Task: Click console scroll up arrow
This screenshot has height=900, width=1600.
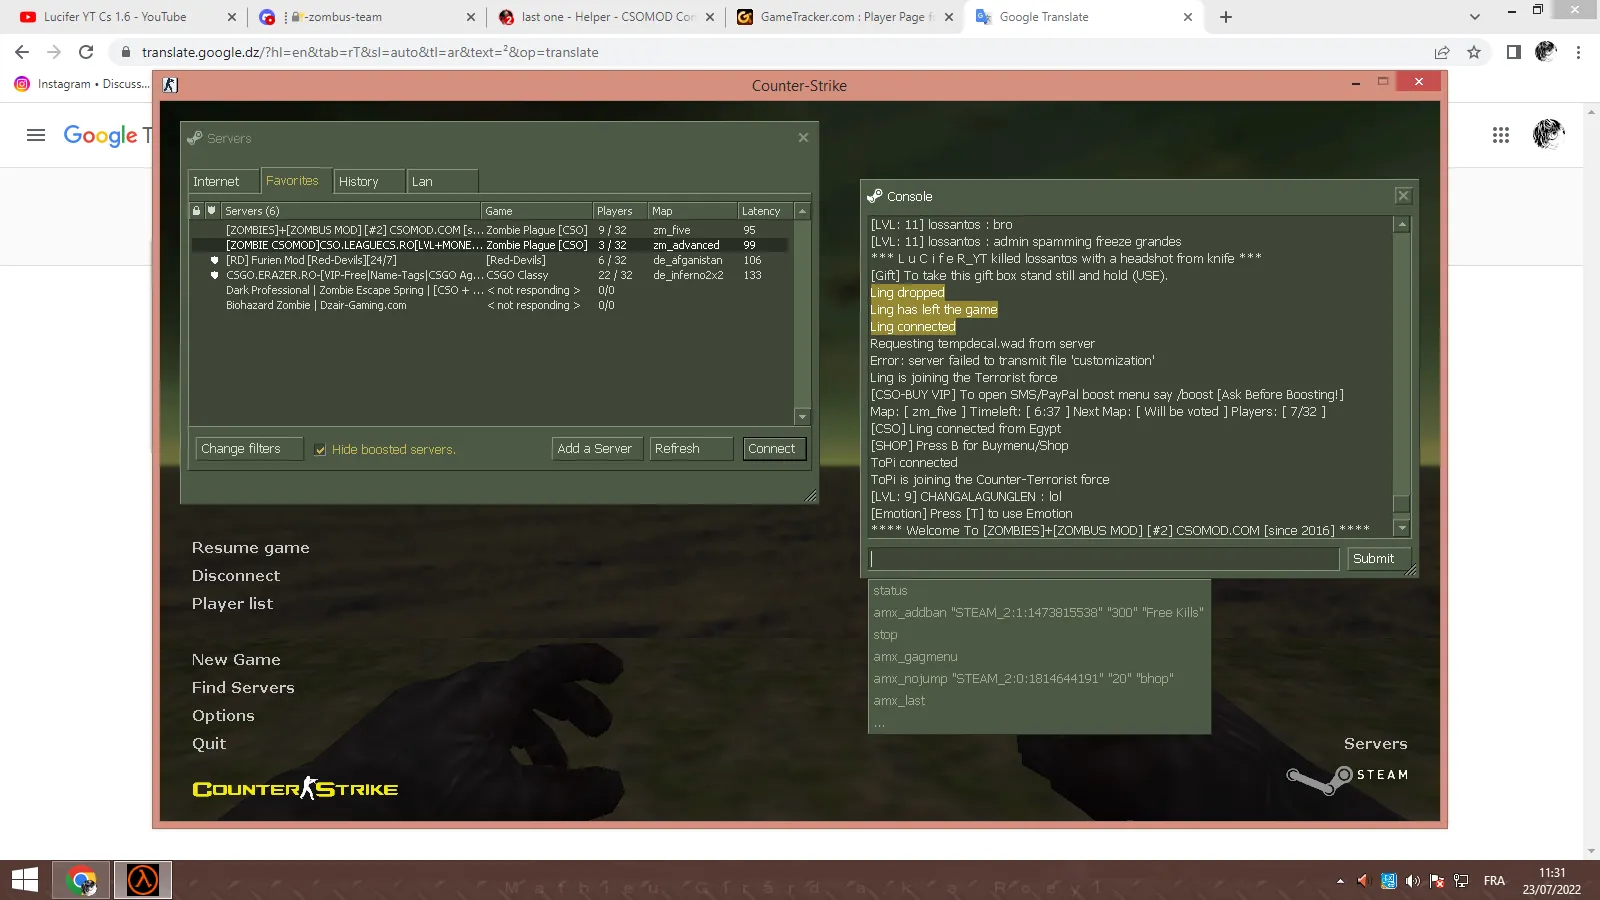Action: click(1402, 224)
